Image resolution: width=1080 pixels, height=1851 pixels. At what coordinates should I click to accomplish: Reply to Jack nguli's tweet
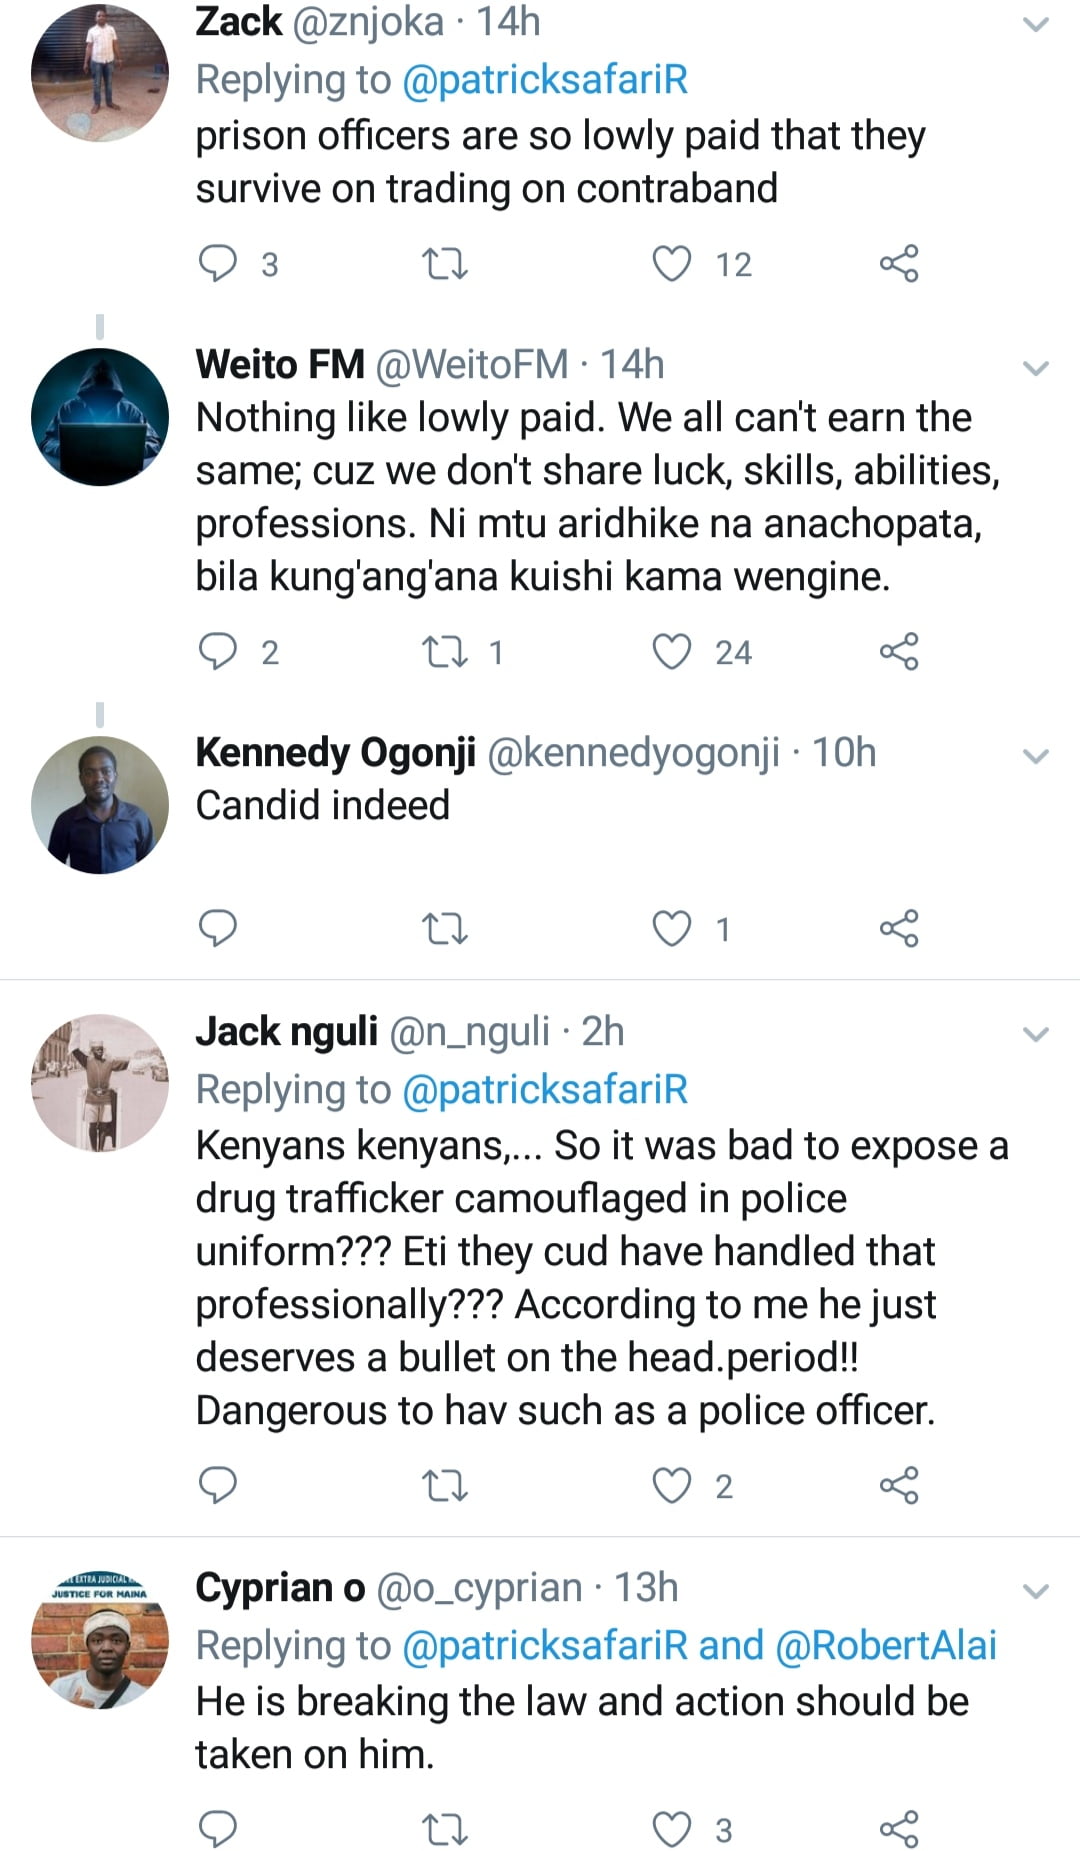coord(218,1485)
